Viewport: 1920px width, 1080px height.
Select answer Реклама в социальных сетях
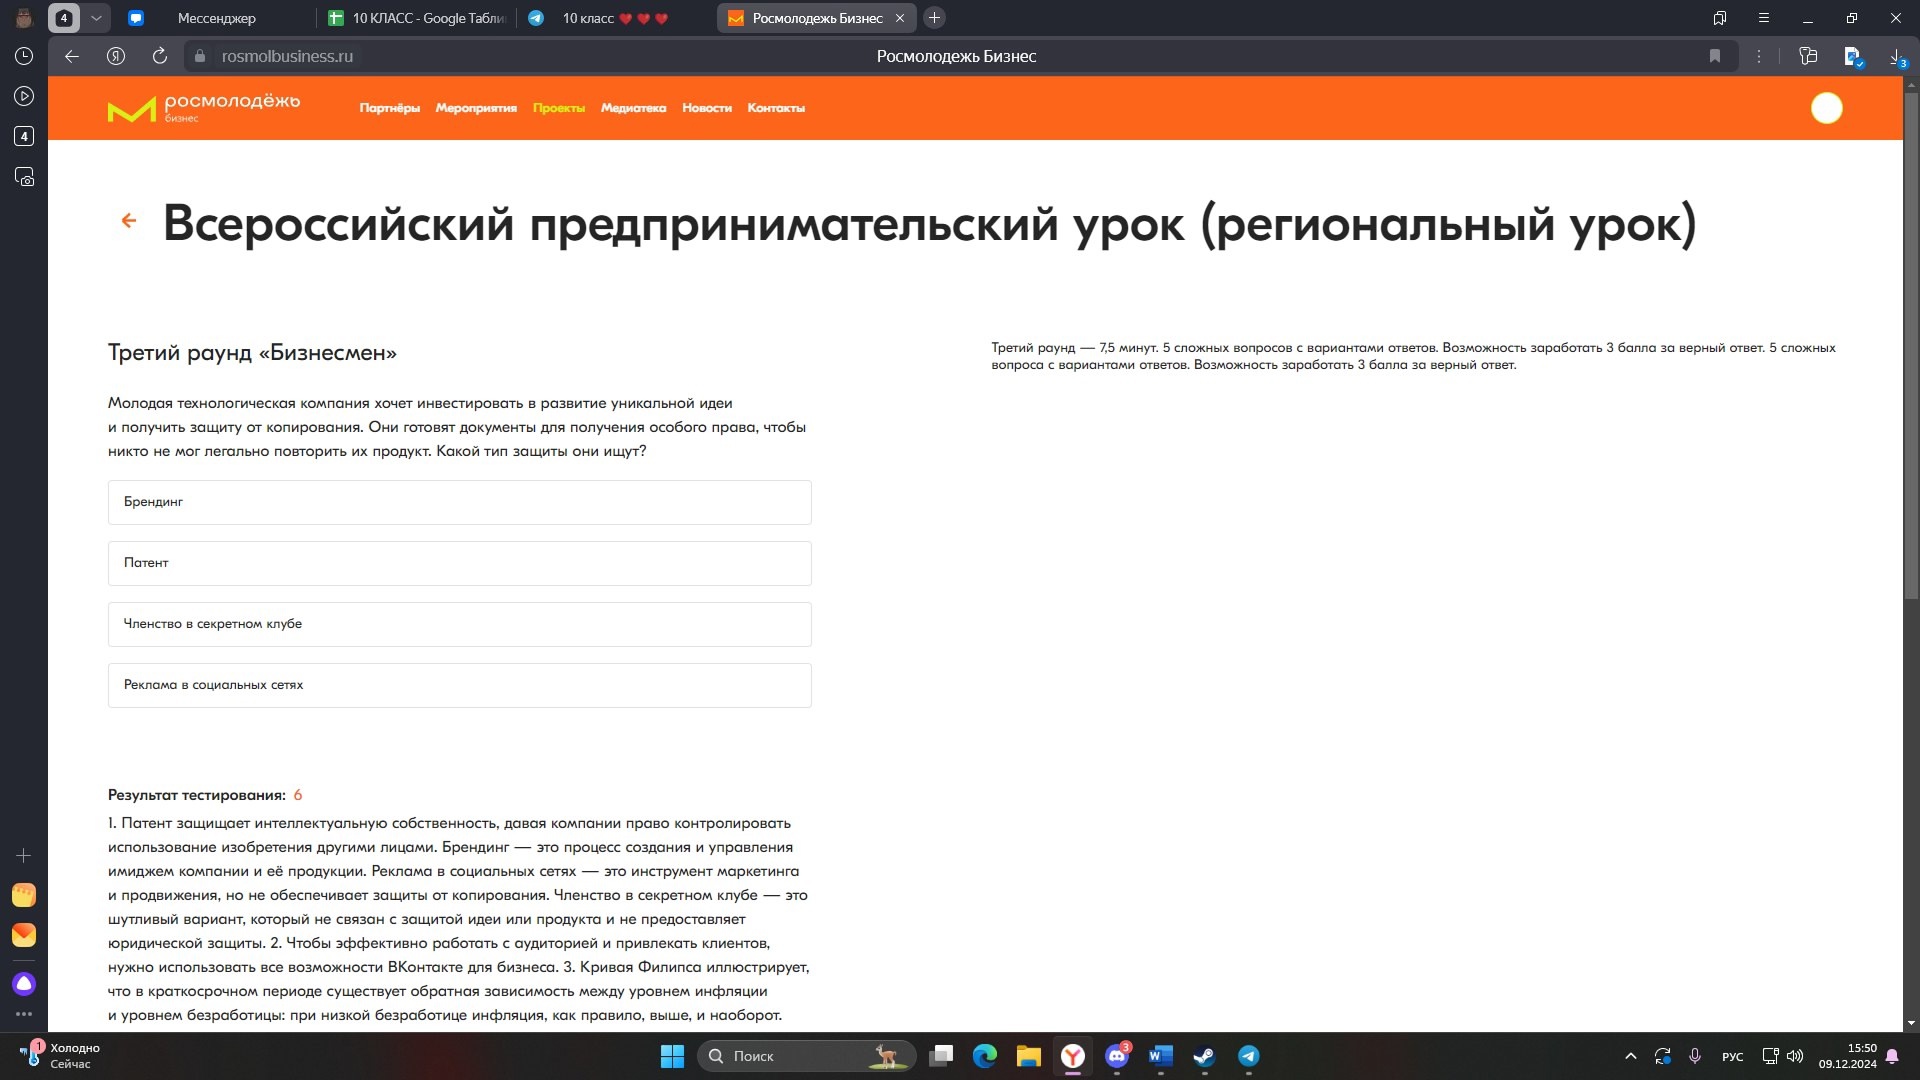[x=459, y=685]
